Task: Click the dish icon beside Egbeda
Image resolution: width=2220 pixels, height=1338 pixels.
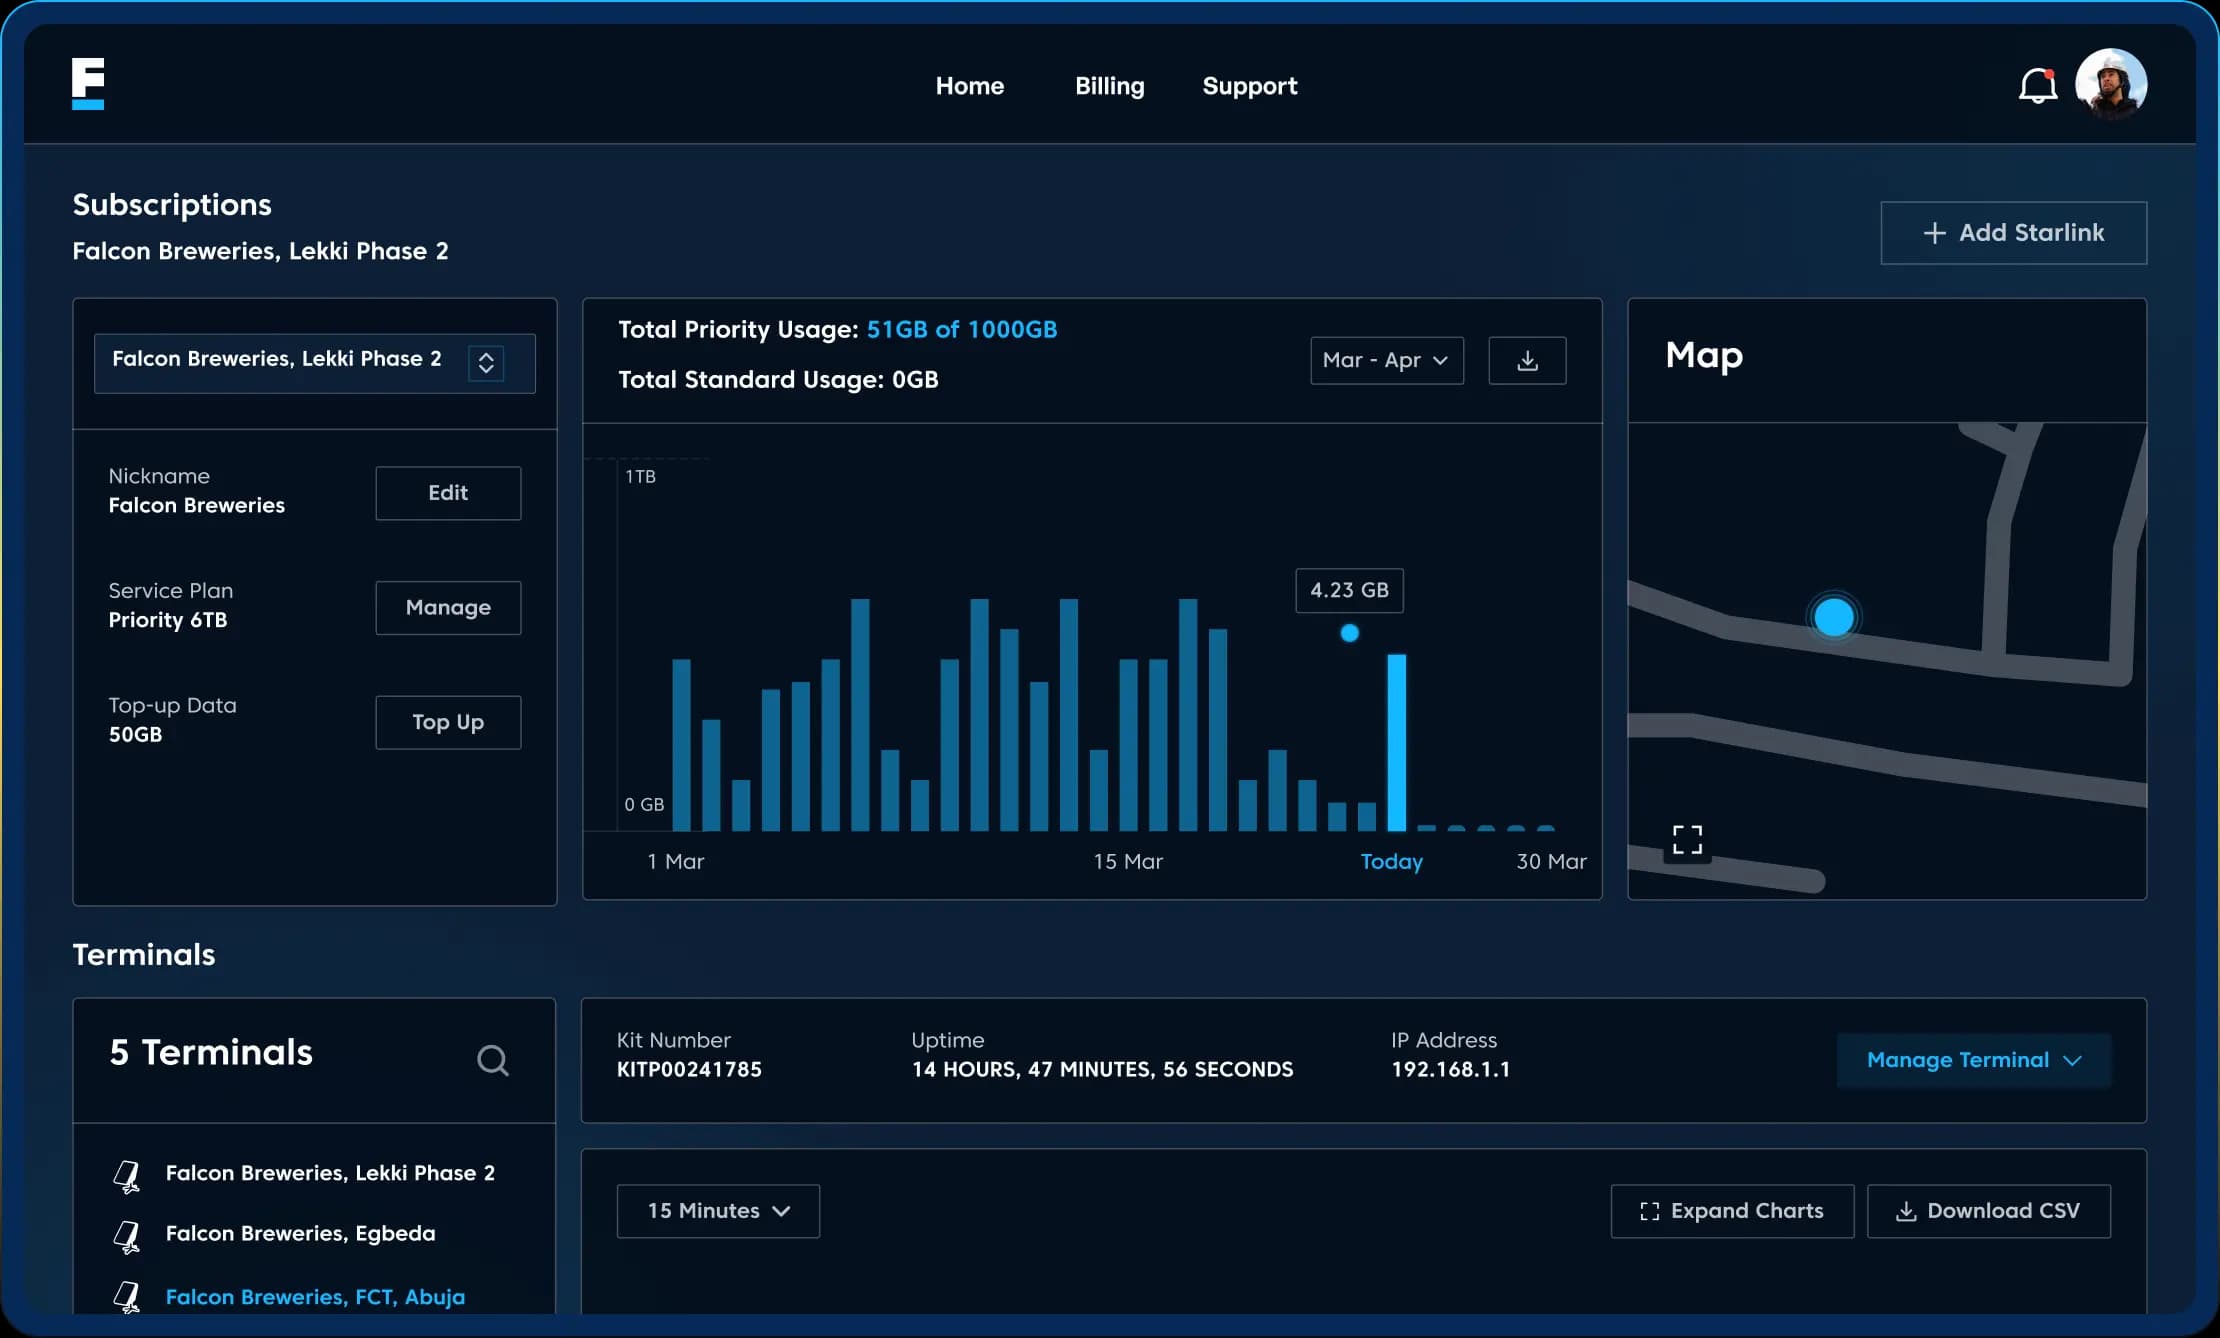Action: click(127, 1236)
